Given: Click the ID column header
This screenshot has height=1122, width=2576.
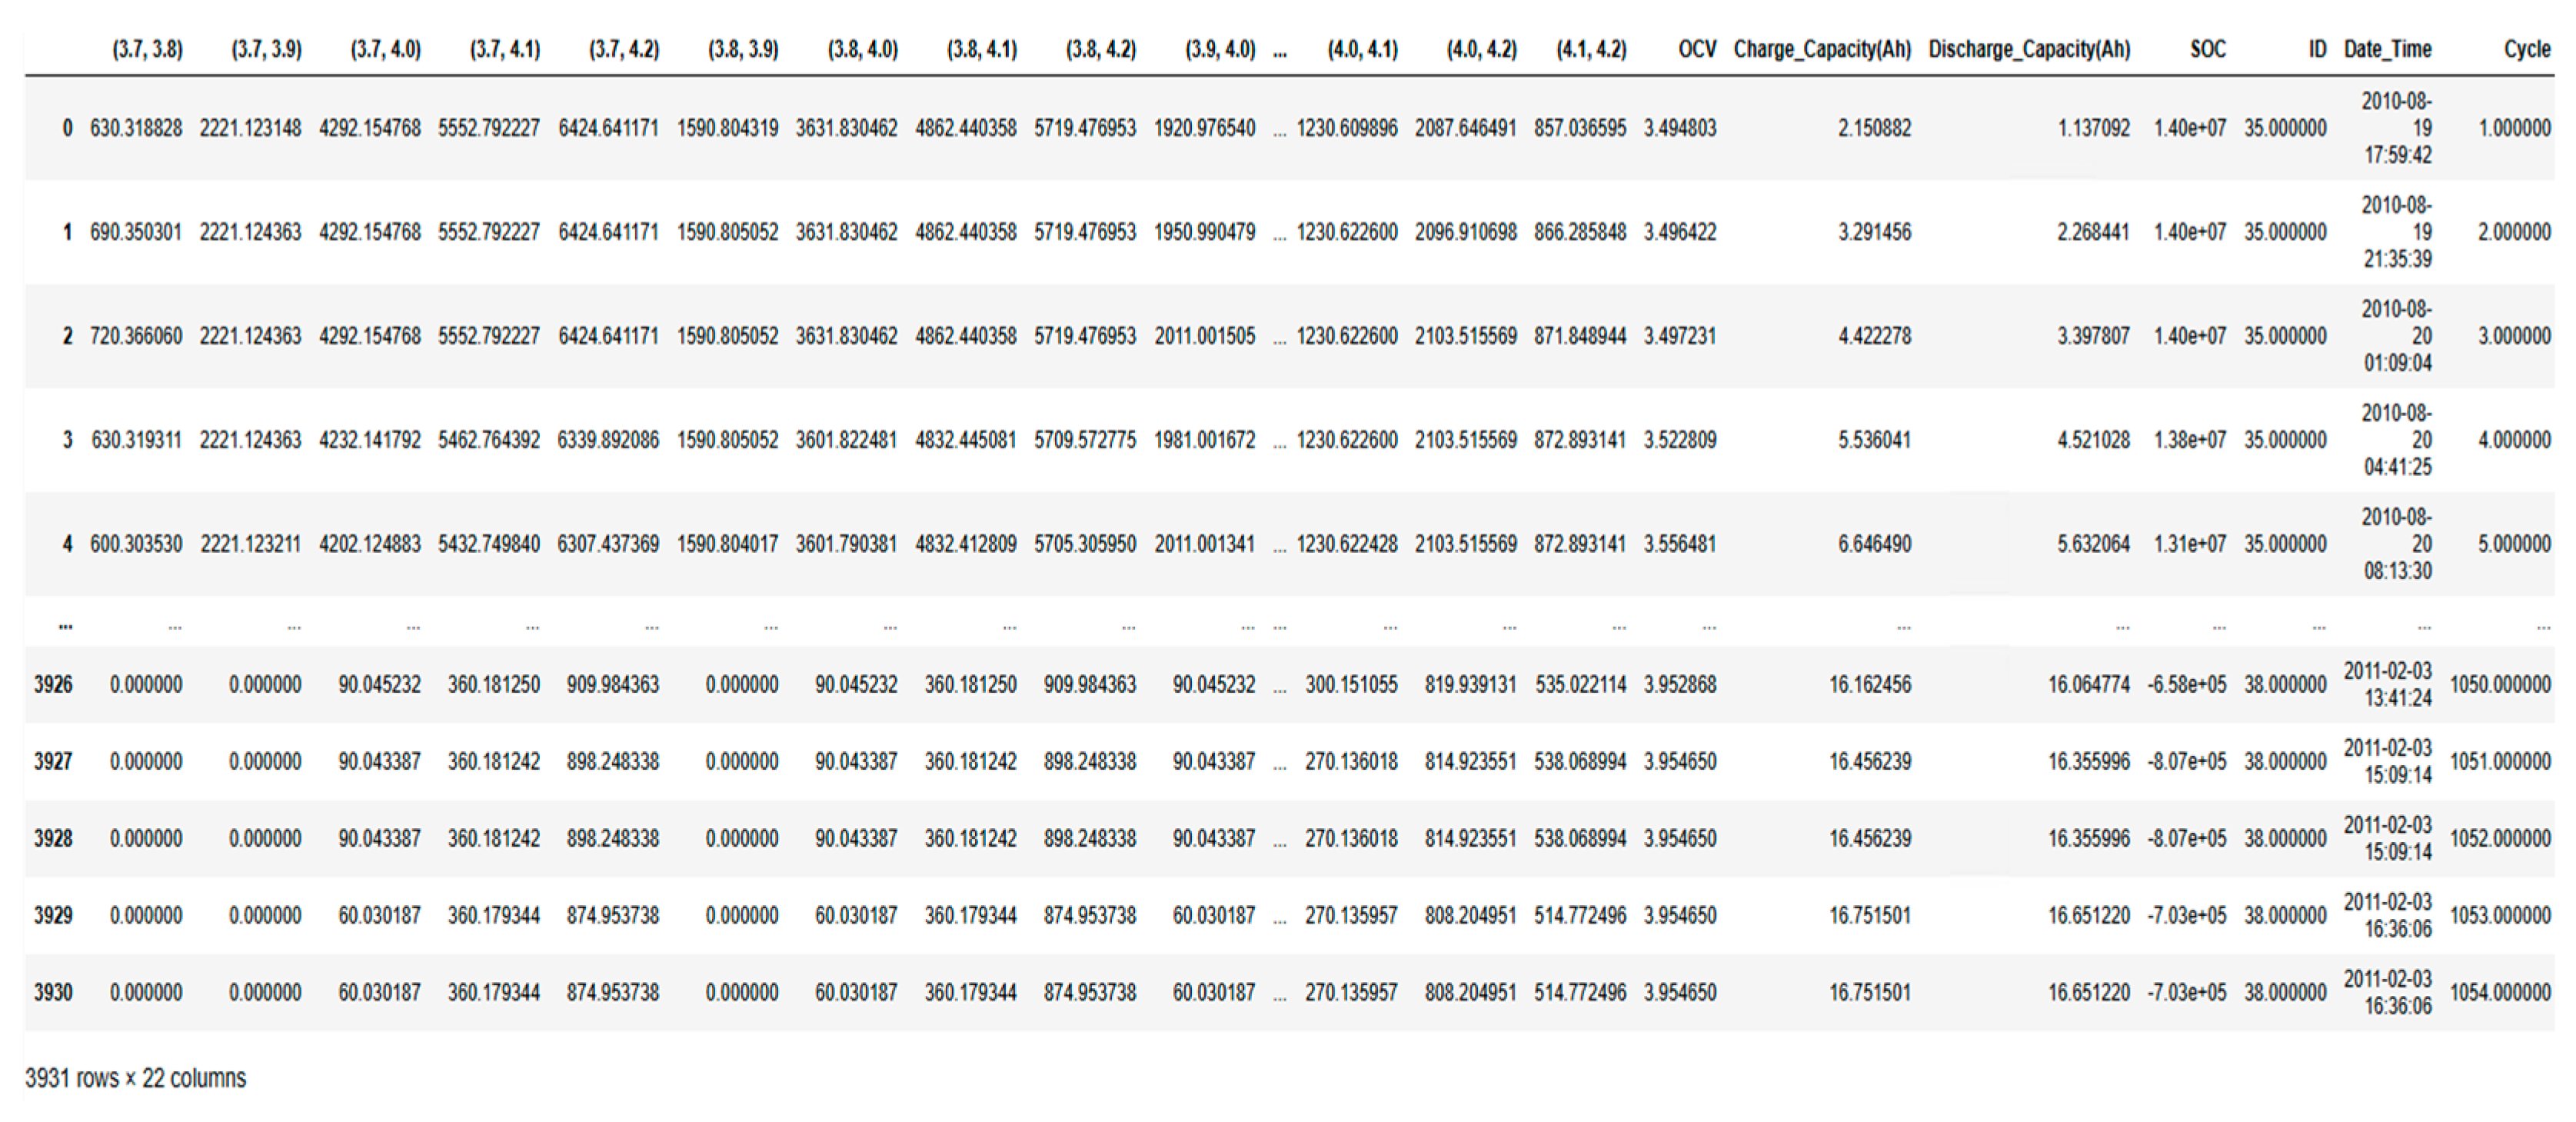Looking at the screenshot, I should (2317, 49).
